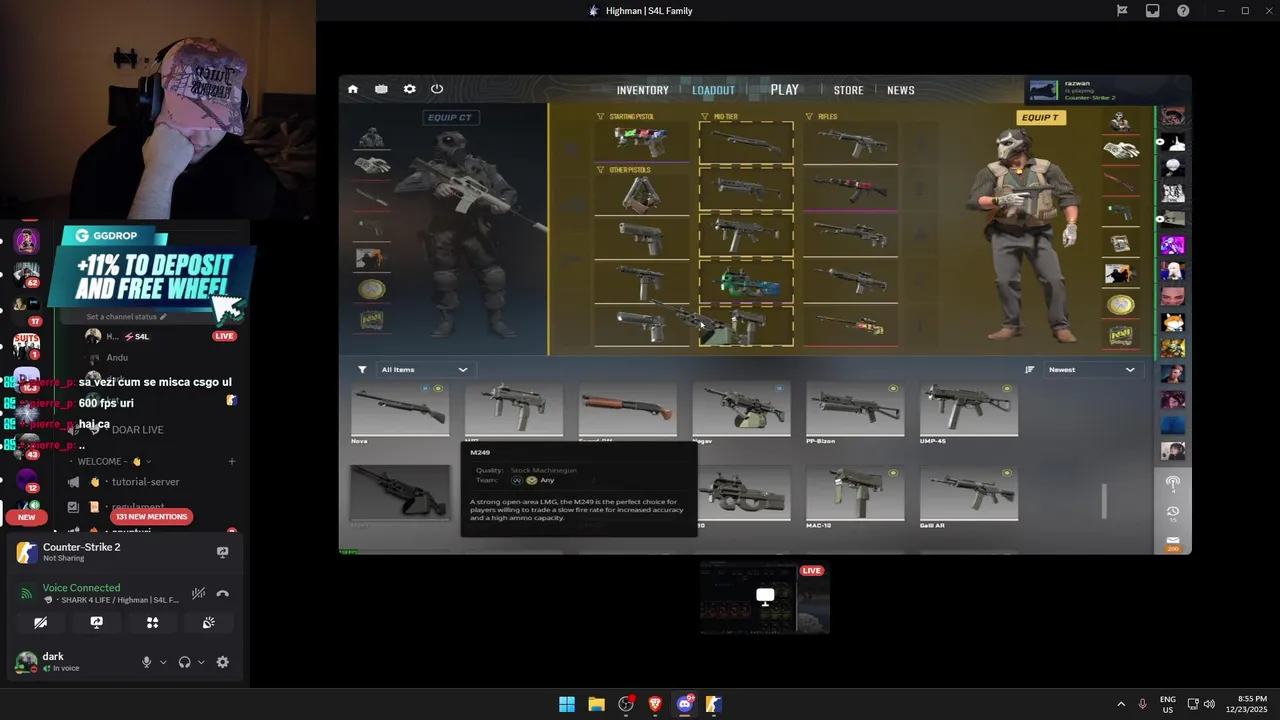Switch to LOADOUT tab
1280x720 pixels.
(713, 90)
